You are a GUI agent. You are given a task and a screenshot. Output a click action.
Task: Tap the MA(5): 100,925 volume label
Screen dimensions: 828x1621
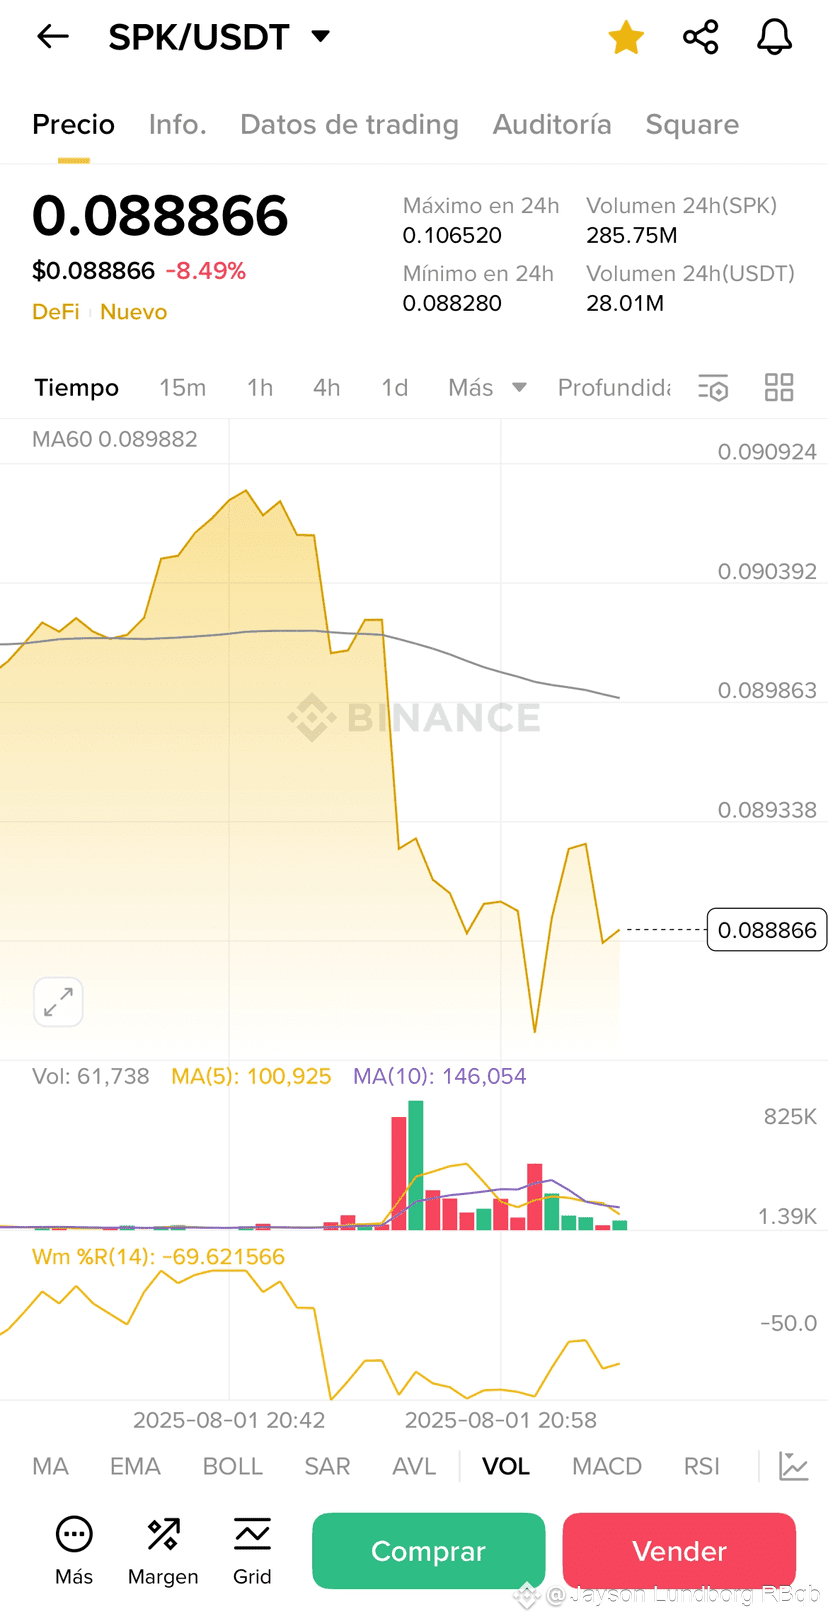point(251,1076)
